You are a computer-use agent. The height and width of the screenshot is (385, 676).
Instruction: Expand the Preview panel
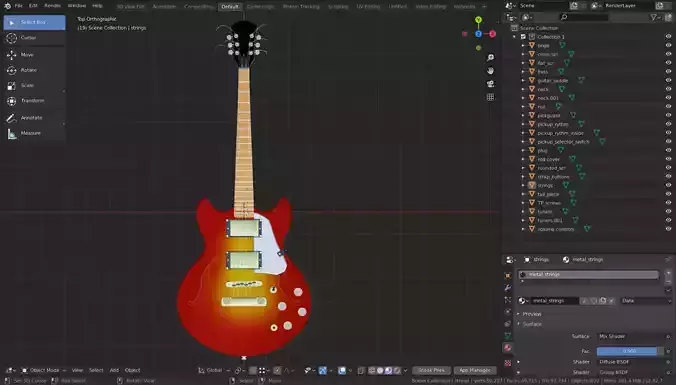532,314
